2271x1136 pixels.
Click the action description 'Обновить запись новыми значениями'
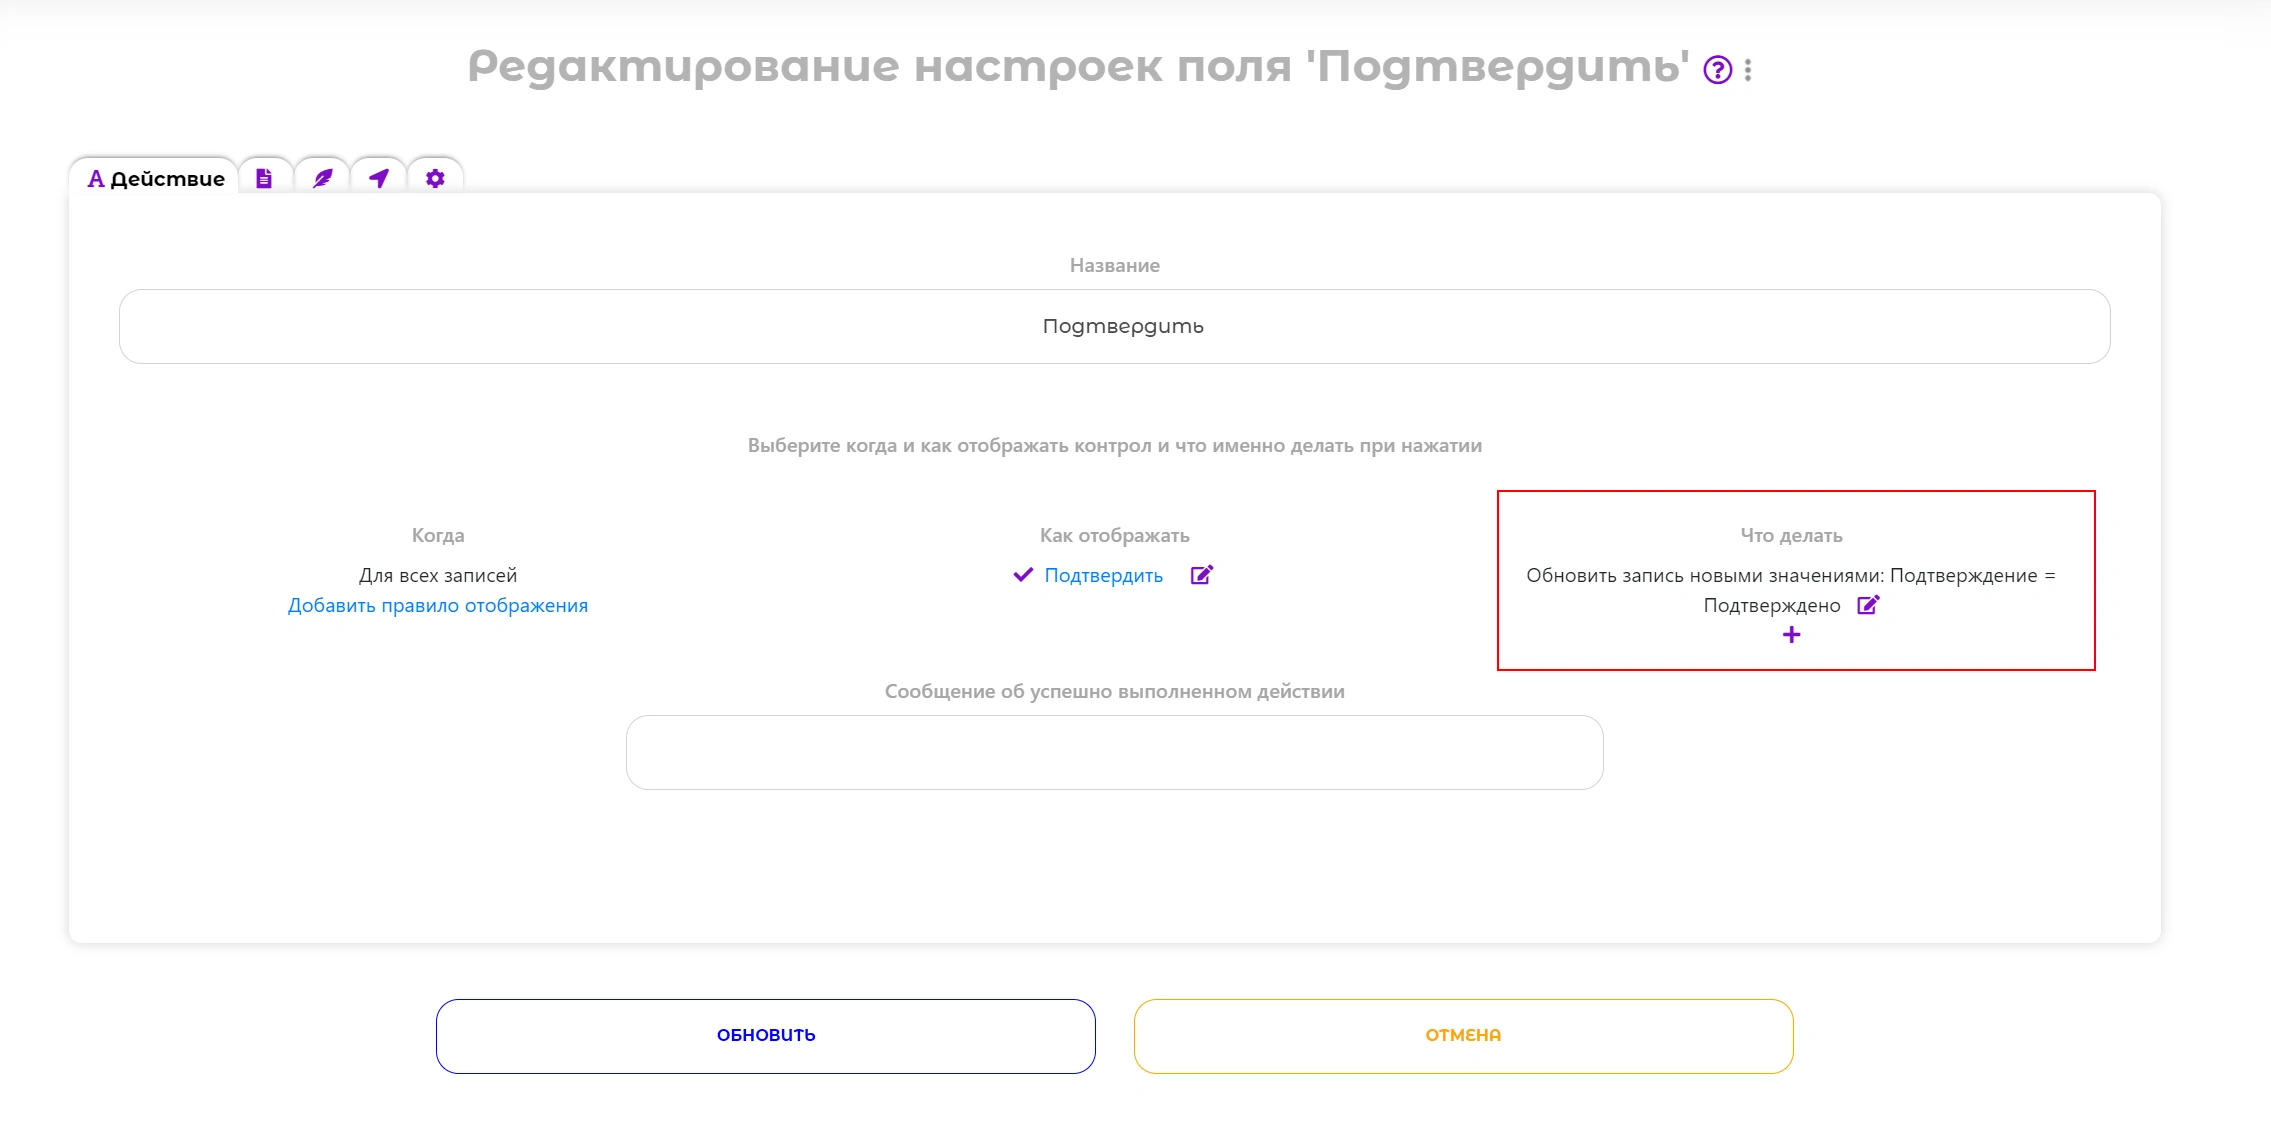pos(1704,575)
